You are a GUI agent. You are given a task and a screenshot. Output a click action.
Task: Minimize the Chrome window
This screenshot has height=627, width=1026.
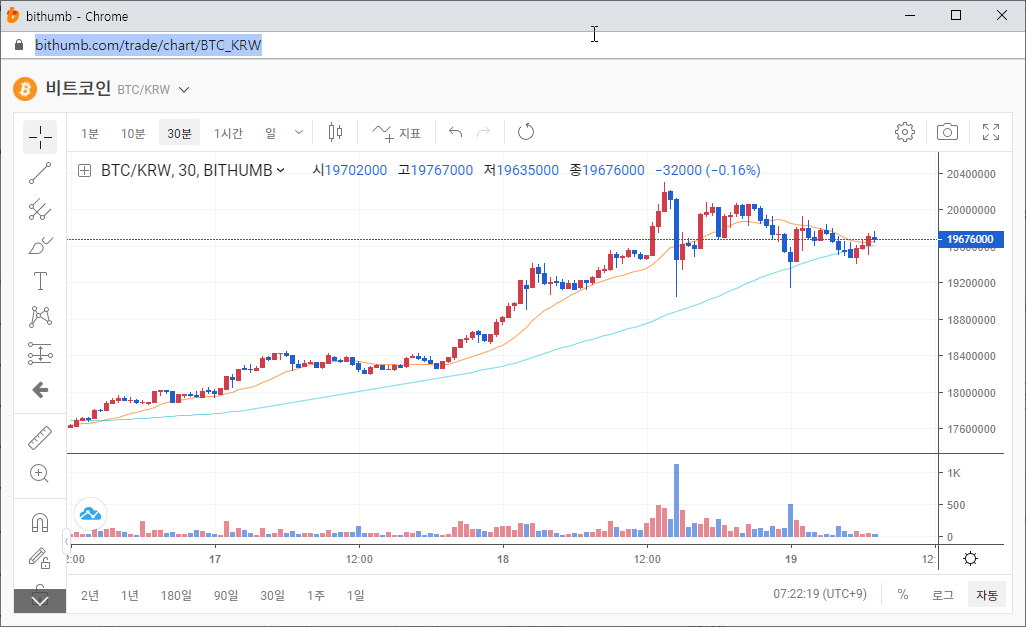(x=910, y=15)
